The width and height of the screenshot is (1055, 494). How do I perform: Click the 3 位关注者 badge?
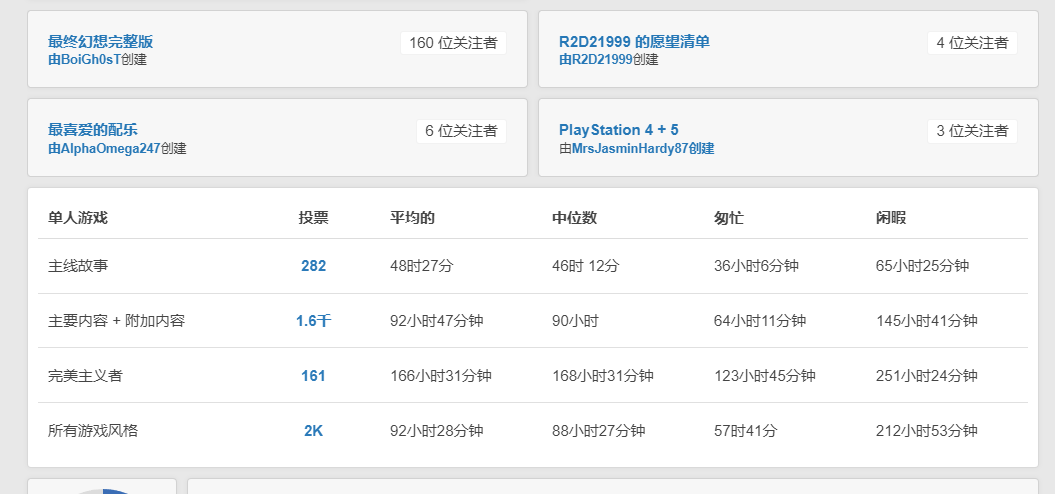(972, 131)
